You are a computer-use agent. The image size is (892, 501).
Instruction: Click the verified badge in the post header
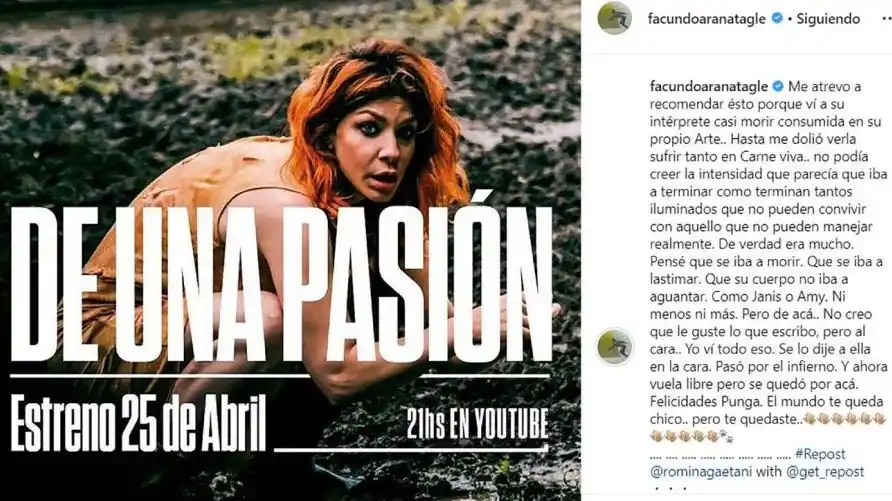coord(777,18)
